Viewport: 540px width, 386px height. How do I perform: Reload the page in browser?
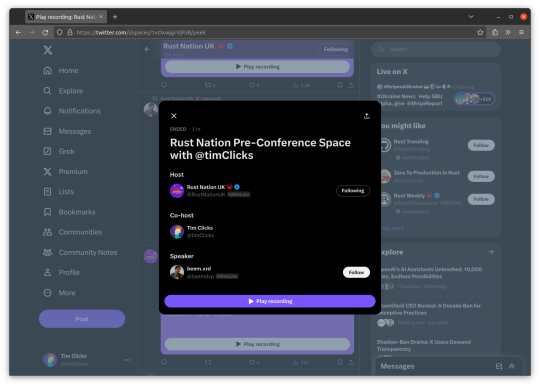click(45, 32)
